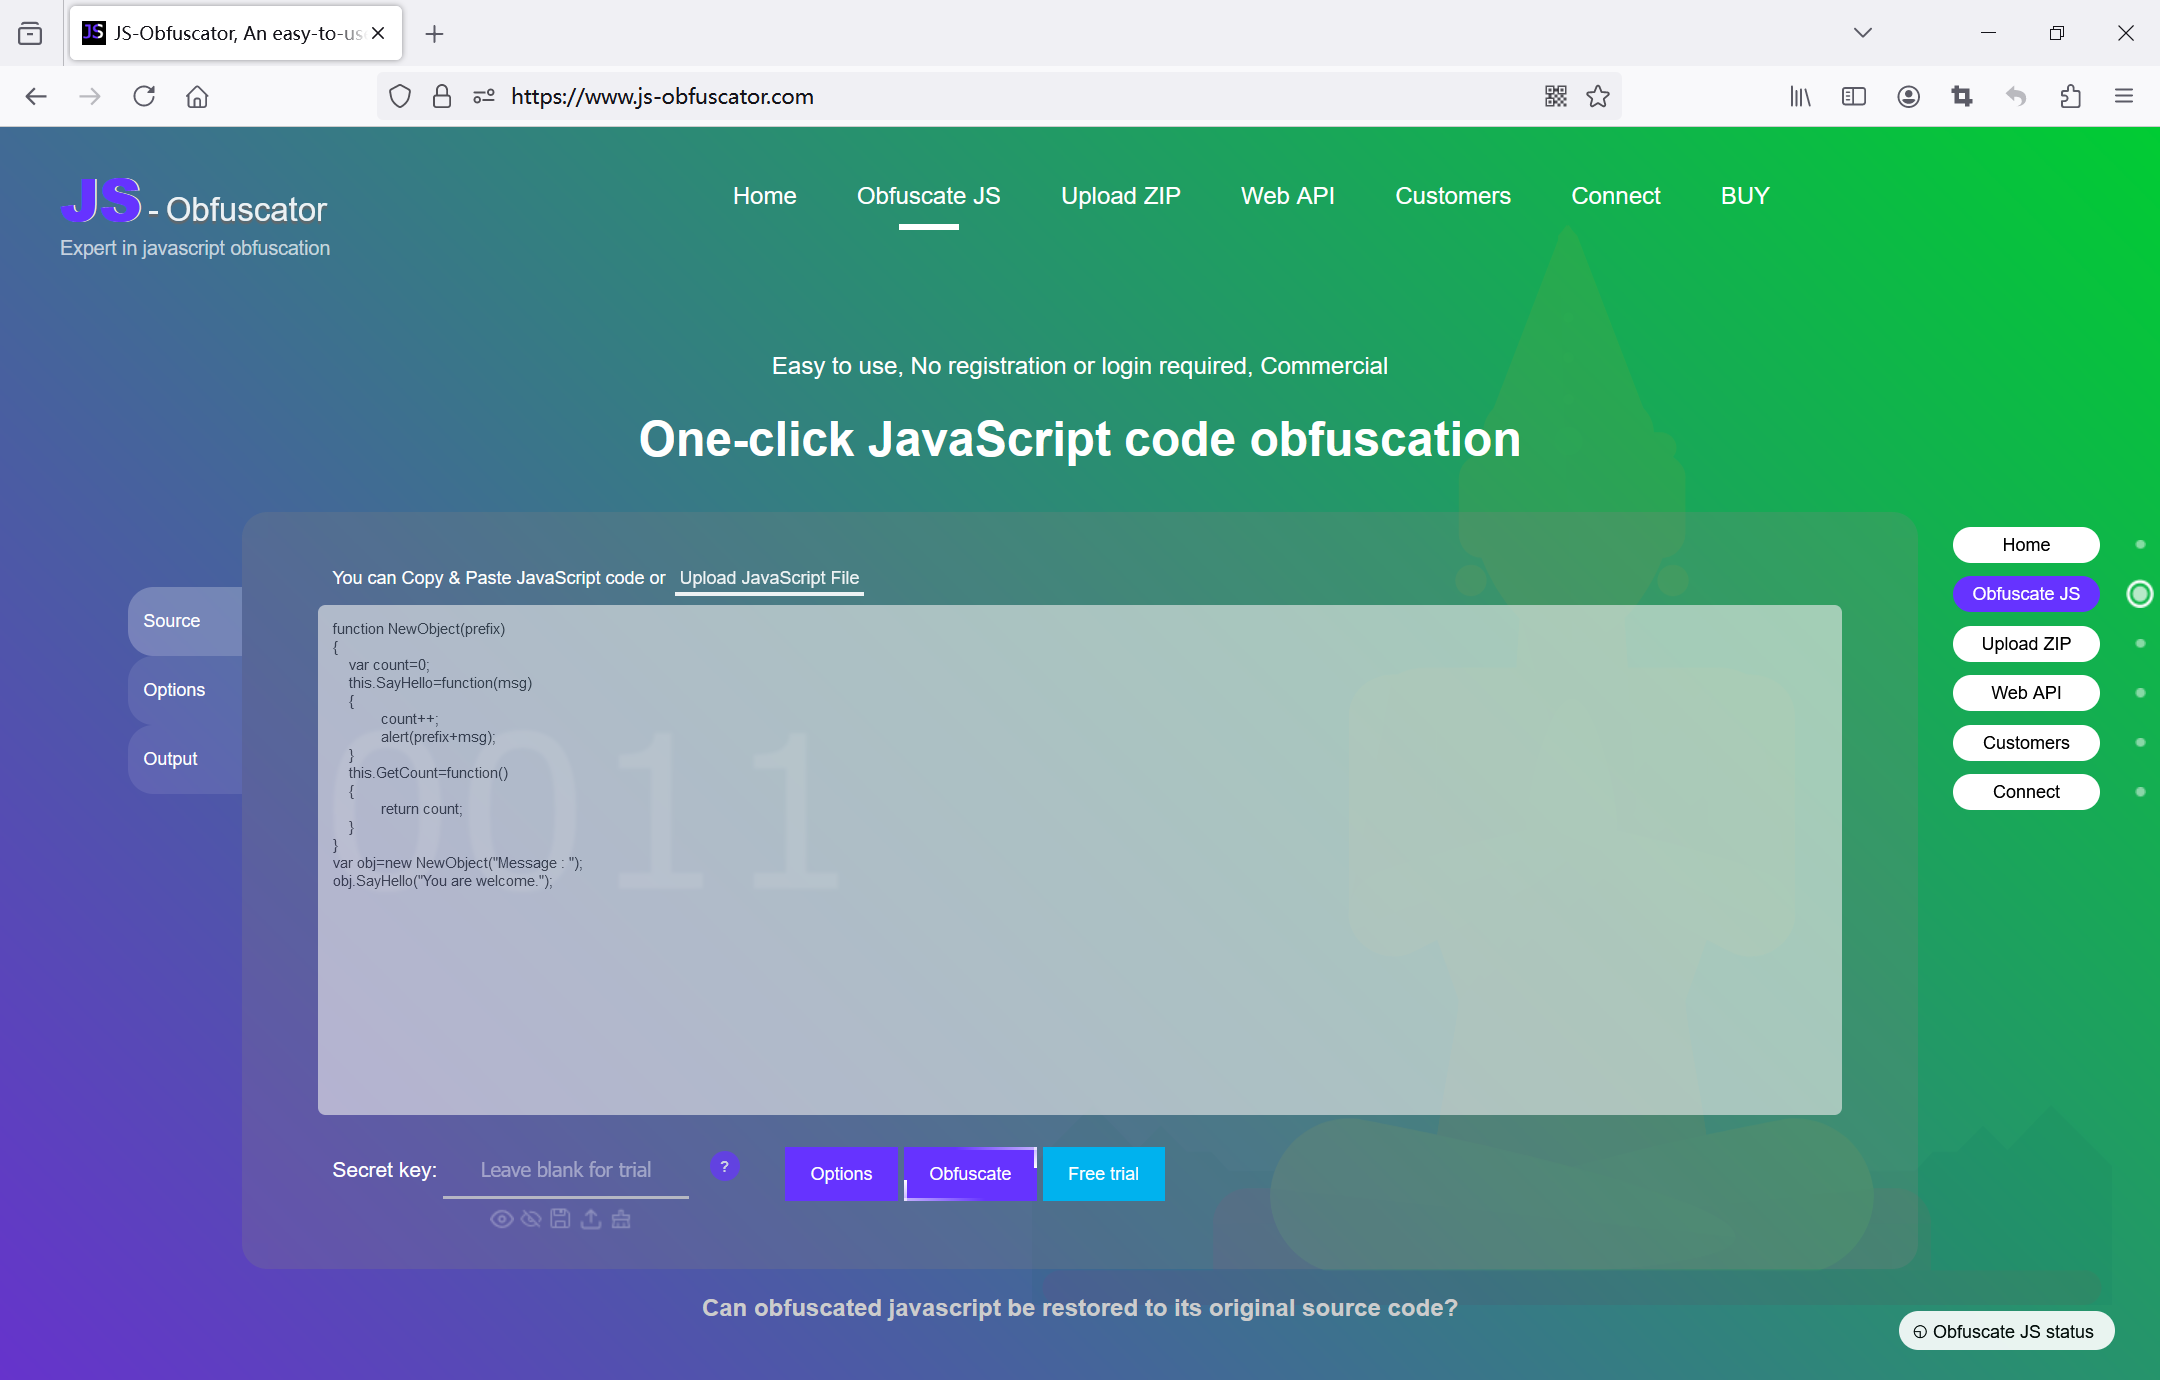The height and width of the screenshot is (1380, 2160).
Task: Select the Obfuscate JS radio dot on right
Action: [2139, 594]
